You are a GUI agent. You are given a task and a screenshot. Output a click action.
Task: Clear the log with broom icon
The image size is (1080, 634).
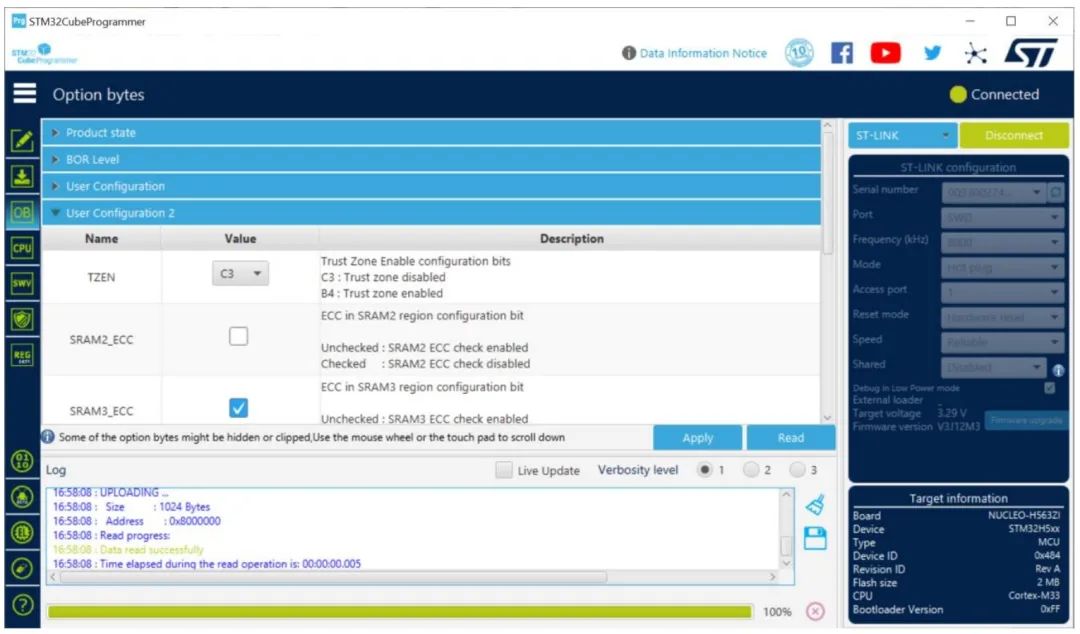coord(816,505)
